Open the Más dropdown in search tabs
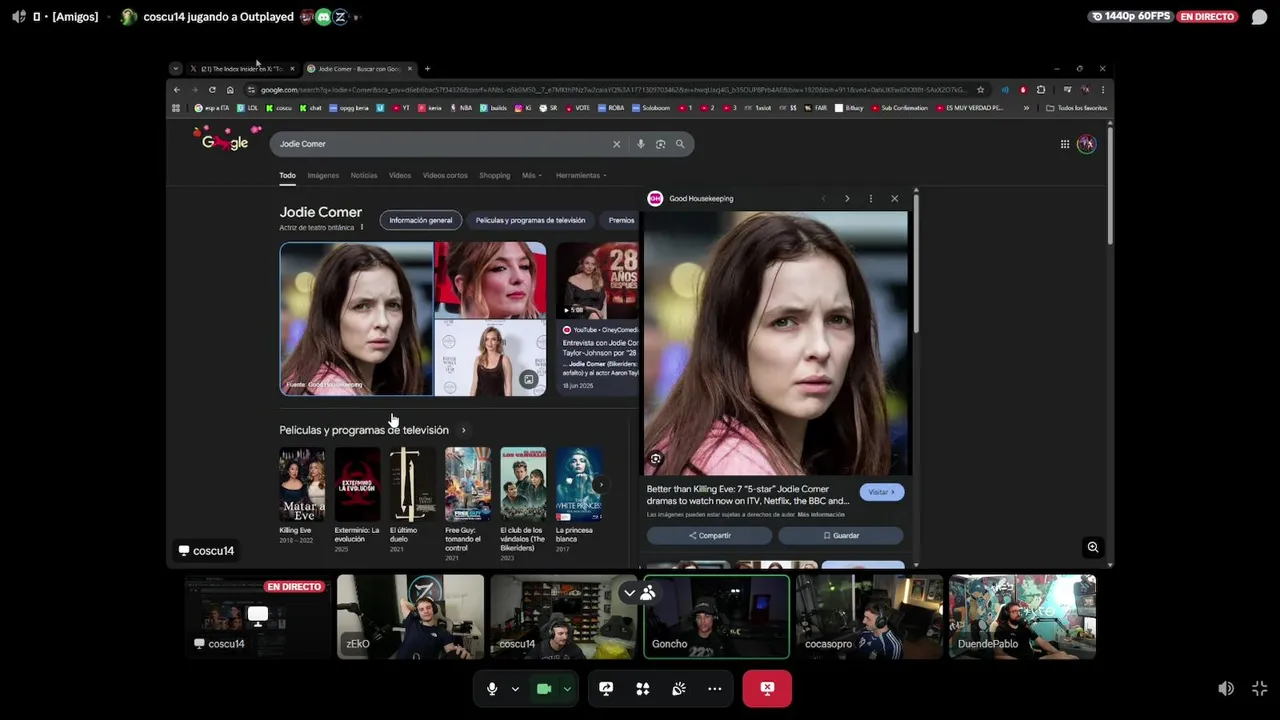Image resolution: width=1280 pixels, height=720 pixels. (x=531, y=175)
